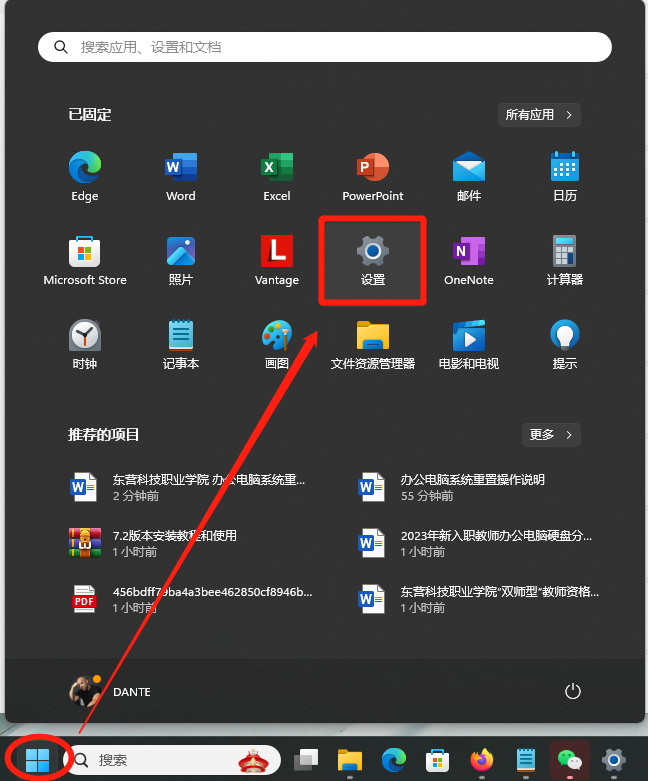Open the 456bdff79ba4a3bee462850cf8946b... PDF

click(191, 599)
